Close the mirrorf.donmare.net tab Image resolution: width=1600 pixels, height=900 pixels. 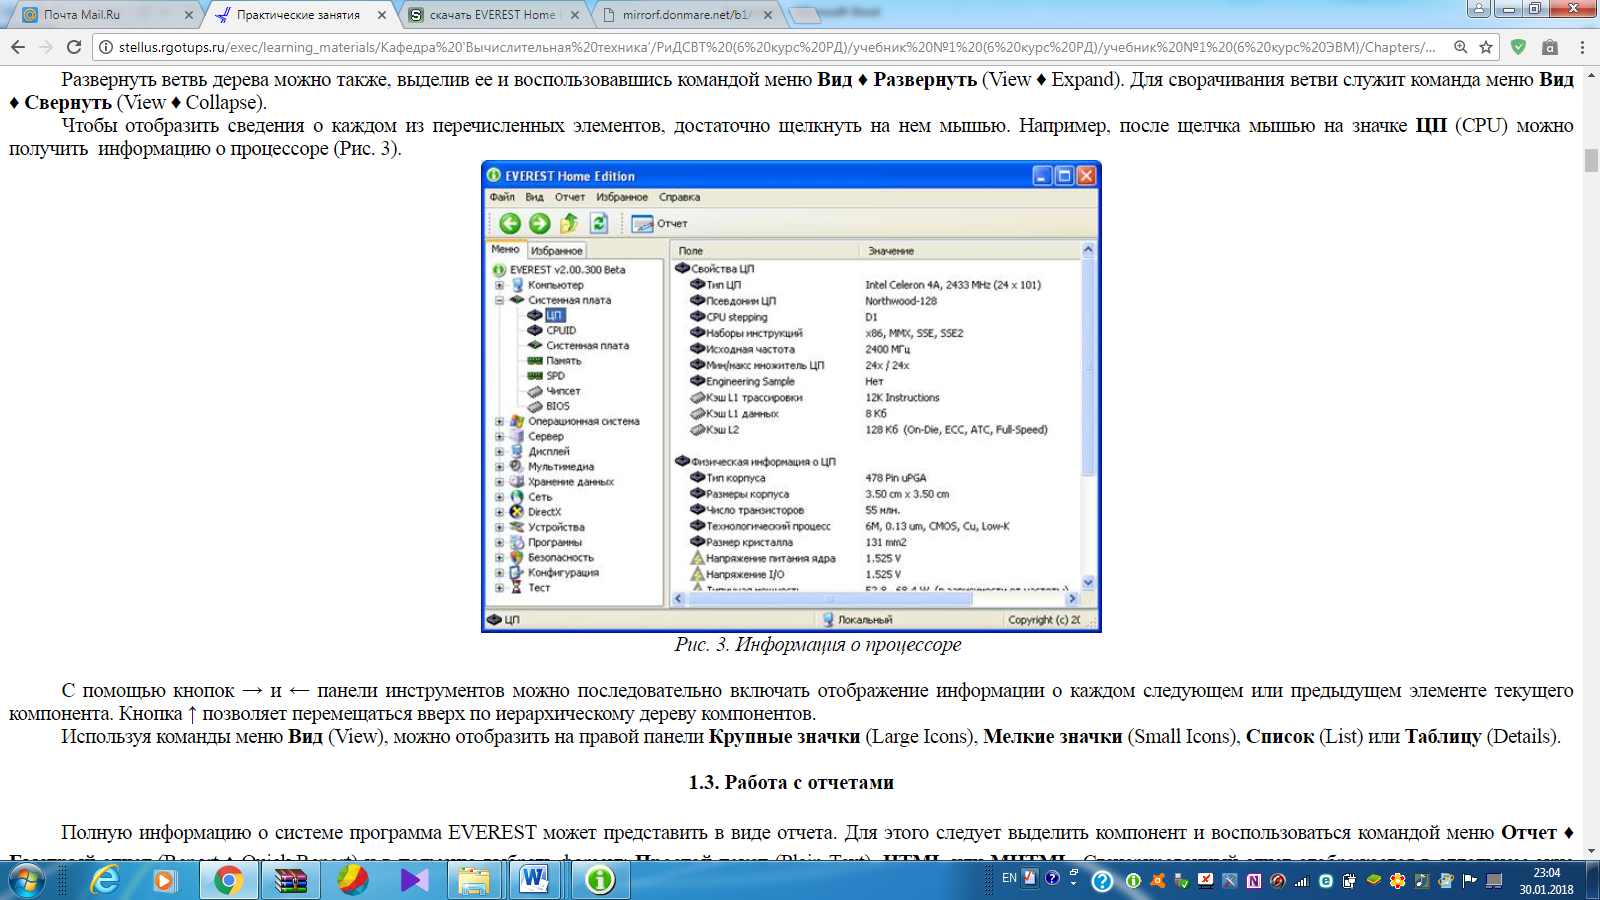coord(768,15)
